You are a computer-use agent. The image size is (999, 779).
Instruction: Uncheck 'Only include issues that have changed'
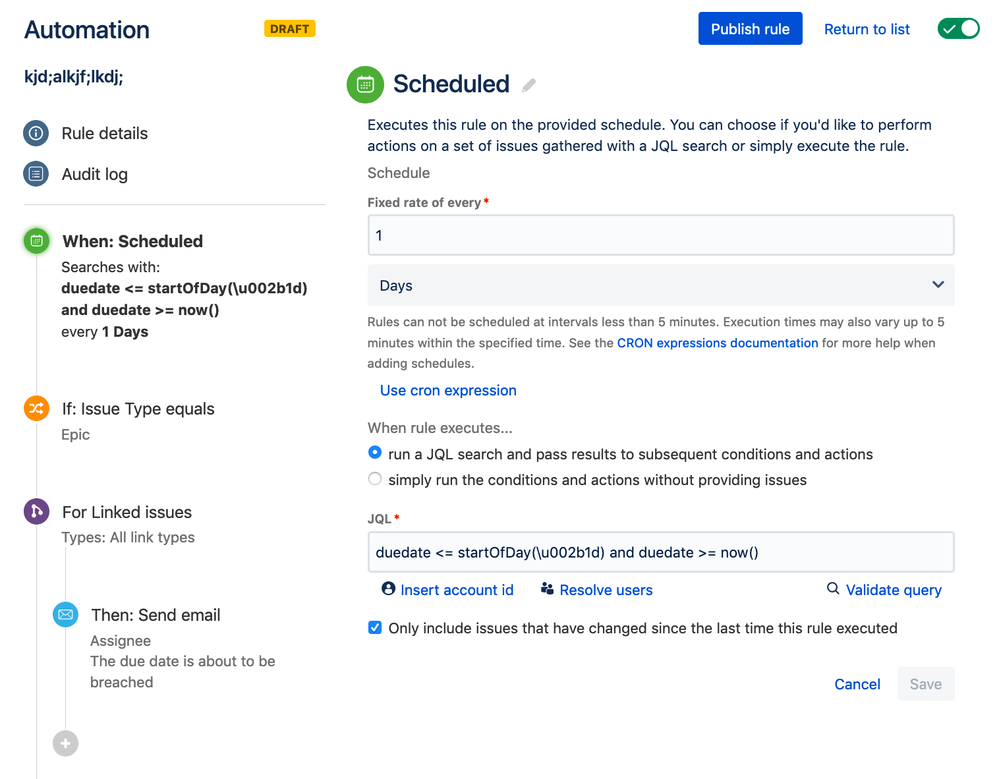375,628
